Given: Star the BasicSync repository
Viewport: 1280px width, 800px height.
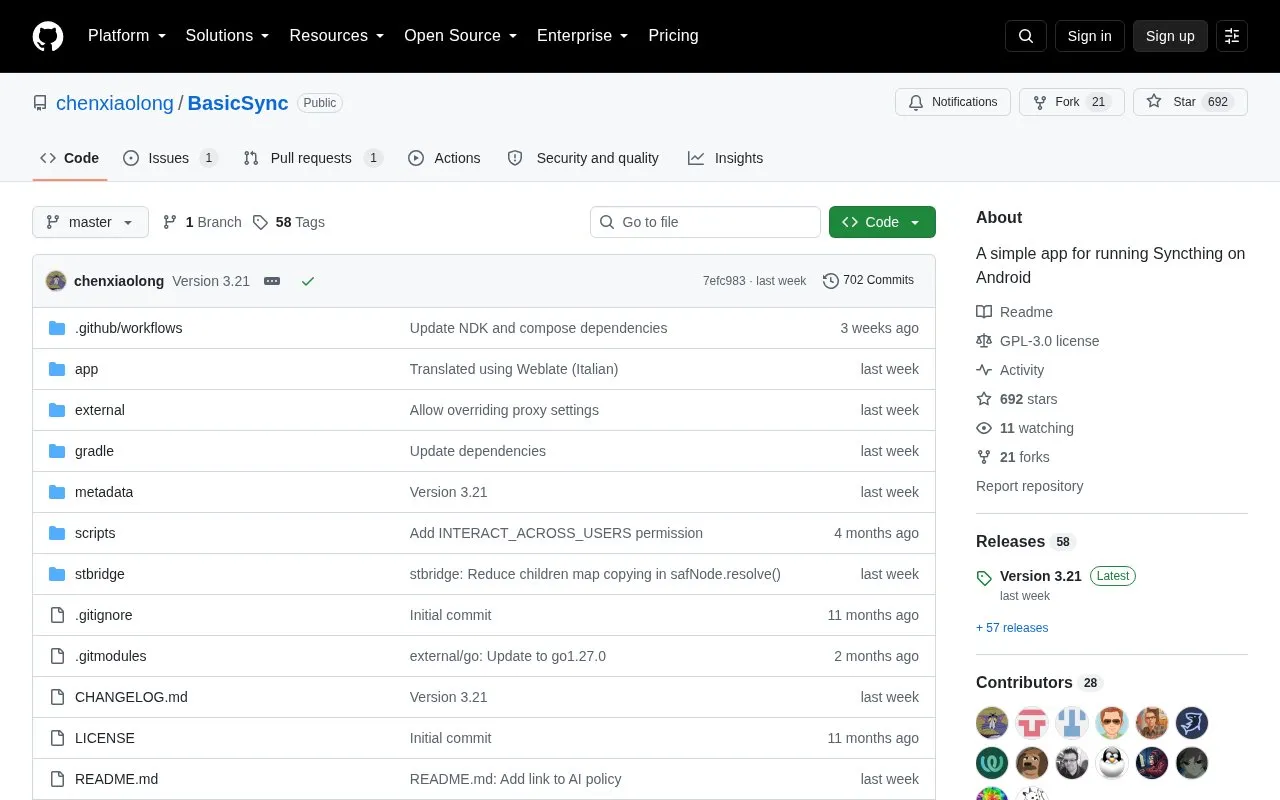Looking at the screenshot, I should point(1190,102).
